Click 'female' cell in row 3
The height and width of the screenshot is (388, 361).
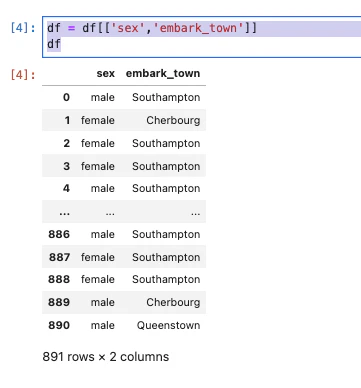click(x=98, y=166)
